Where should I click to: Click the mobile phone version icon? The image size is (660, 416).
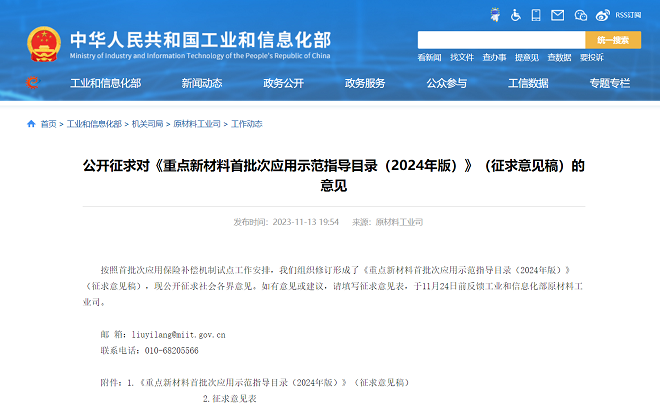[537, 15]
